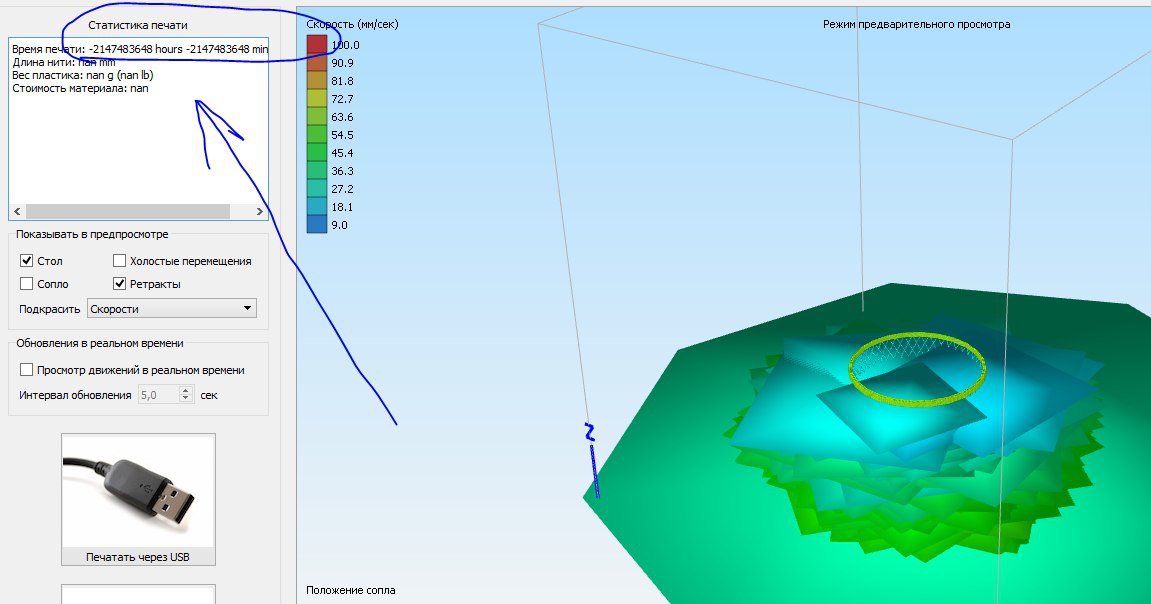Viewport: 1151px width, 604px height.
Task: Click the 45.4 speed legend swatch
Action: [x=316, y=153]
